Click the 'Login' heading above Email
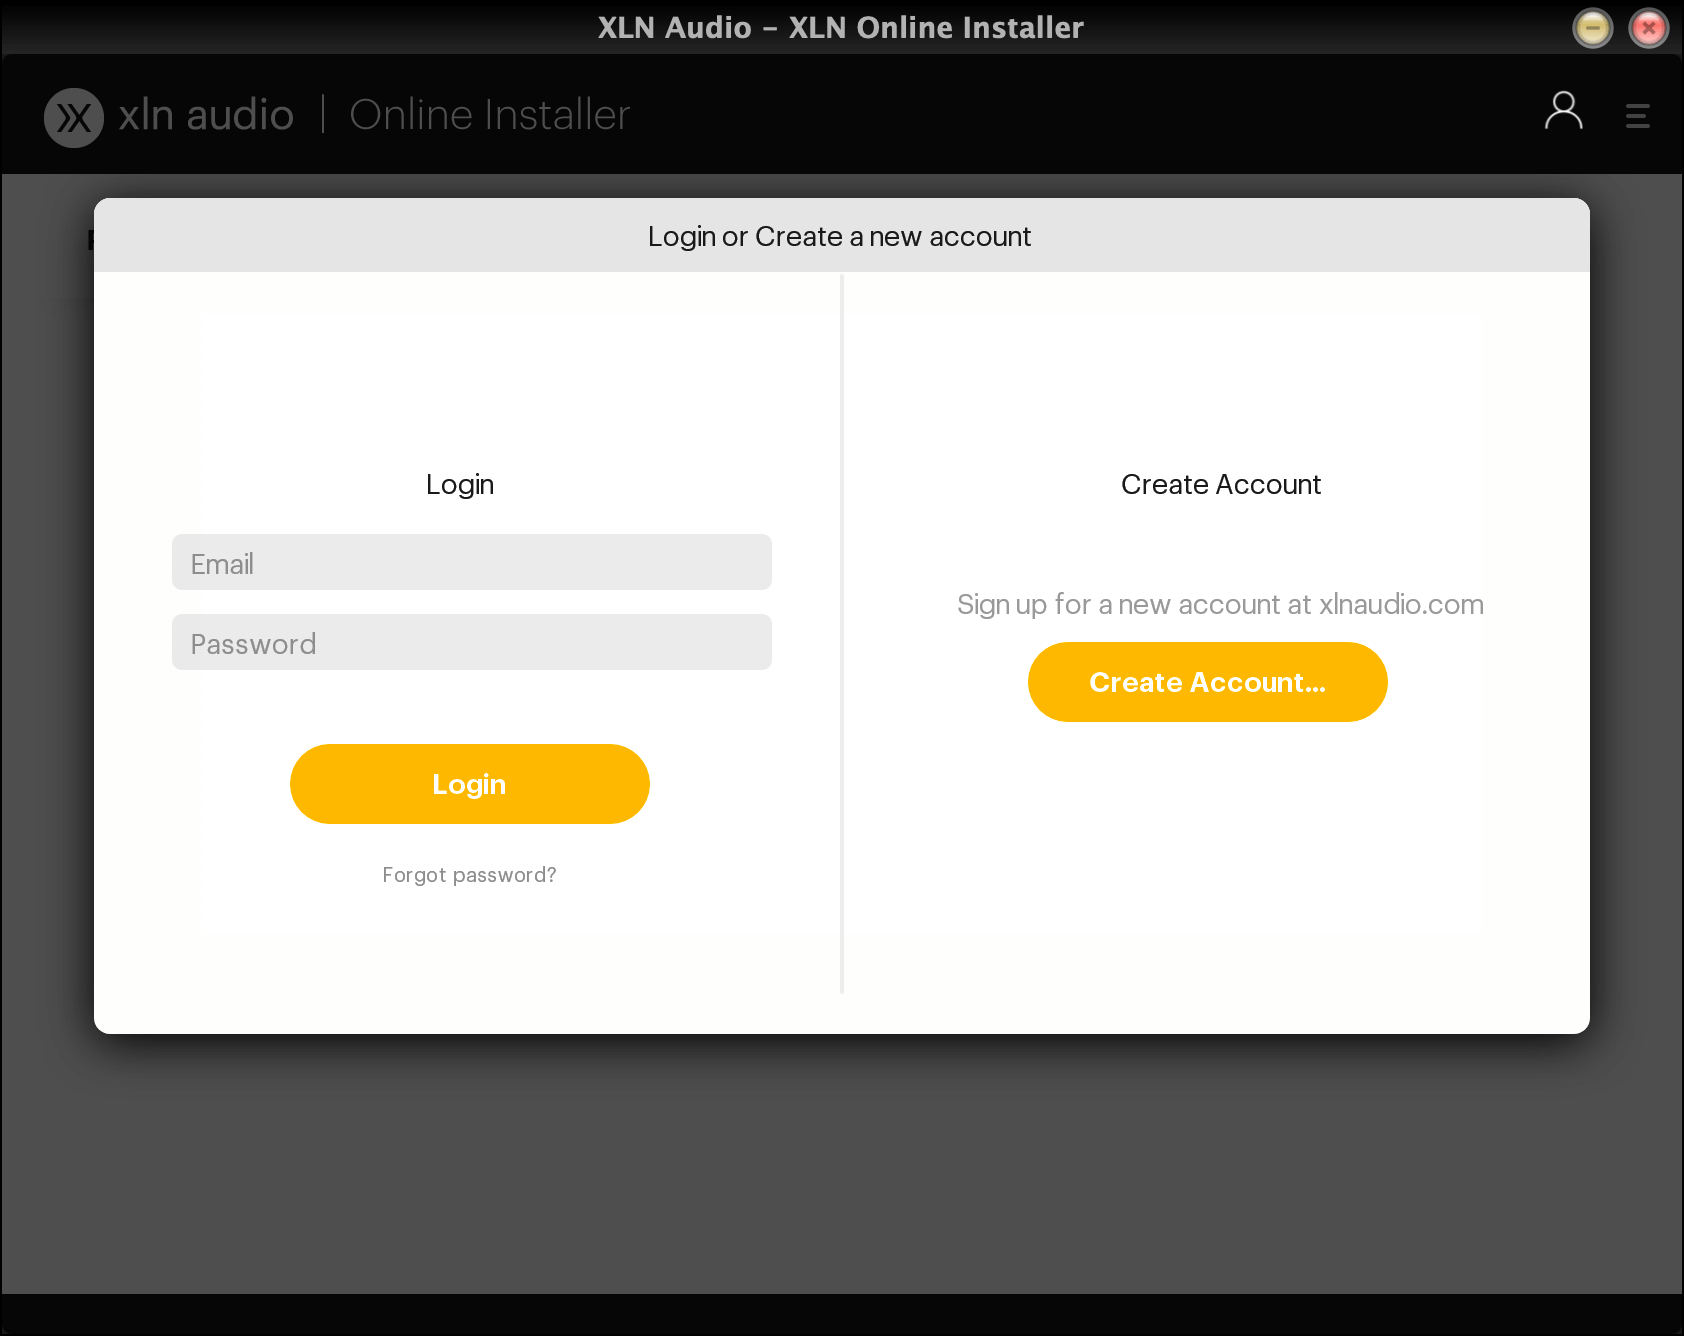Screen dimensions: 1684x1336 [x=460, y=485]
